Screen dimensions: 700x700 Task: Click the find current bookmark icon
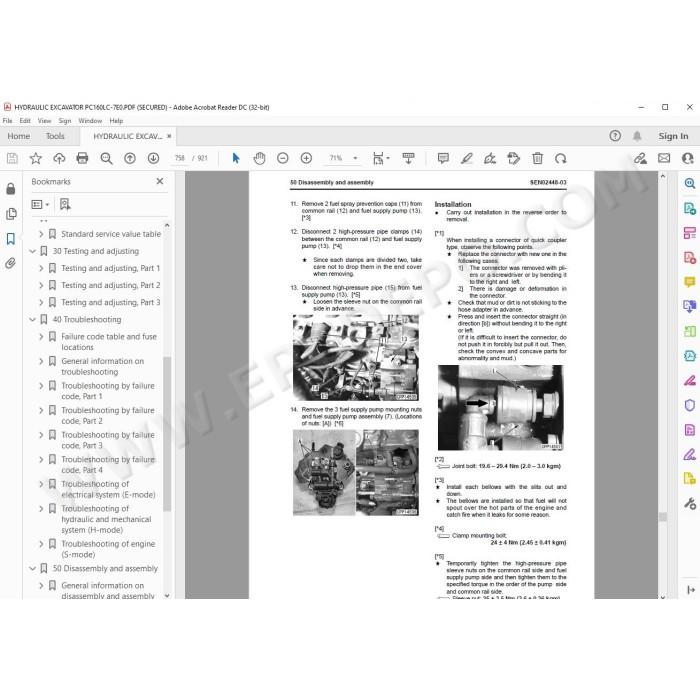tap(65, 204)
